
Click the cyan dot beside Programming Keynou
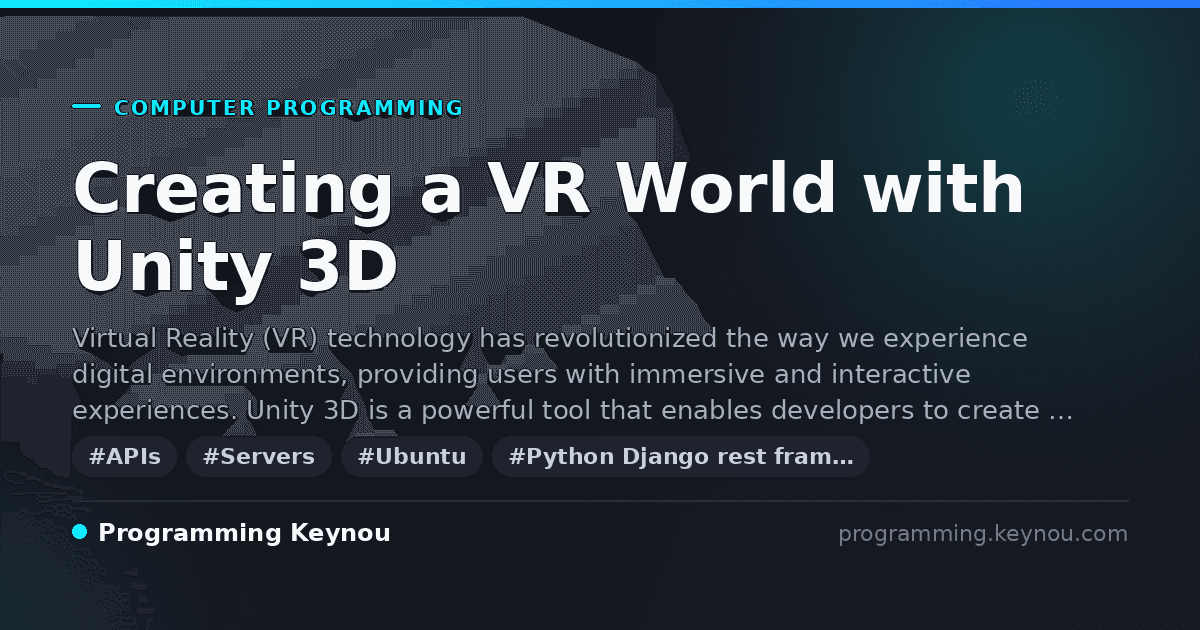(x=80, y=532)
